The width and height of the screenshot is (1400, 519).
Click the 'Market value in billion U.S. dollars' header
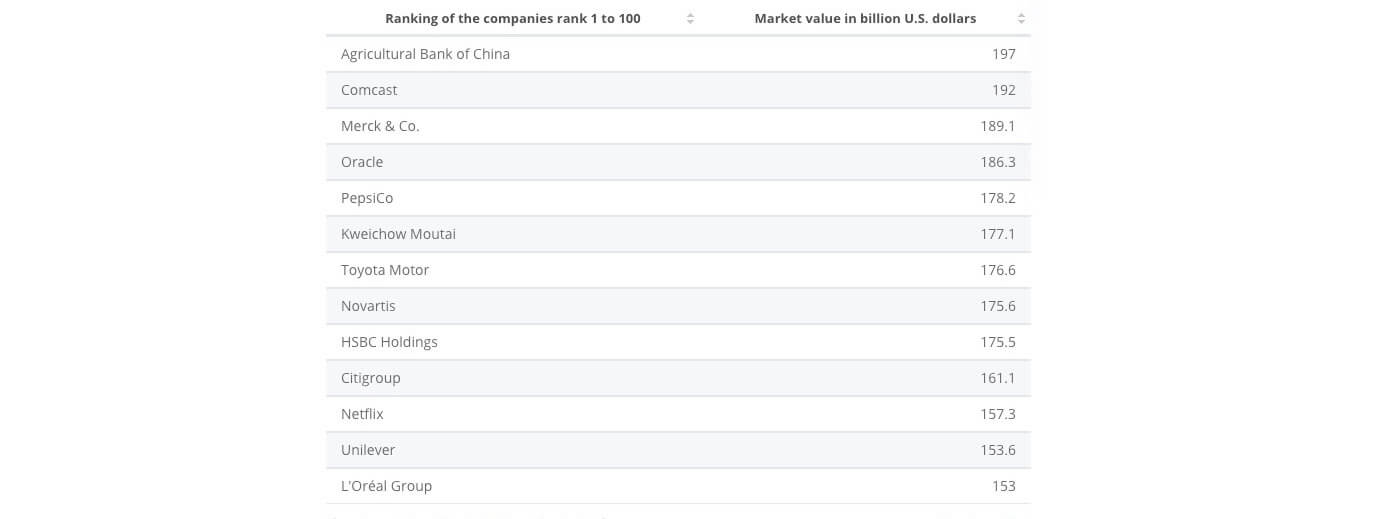click(865, 18)
